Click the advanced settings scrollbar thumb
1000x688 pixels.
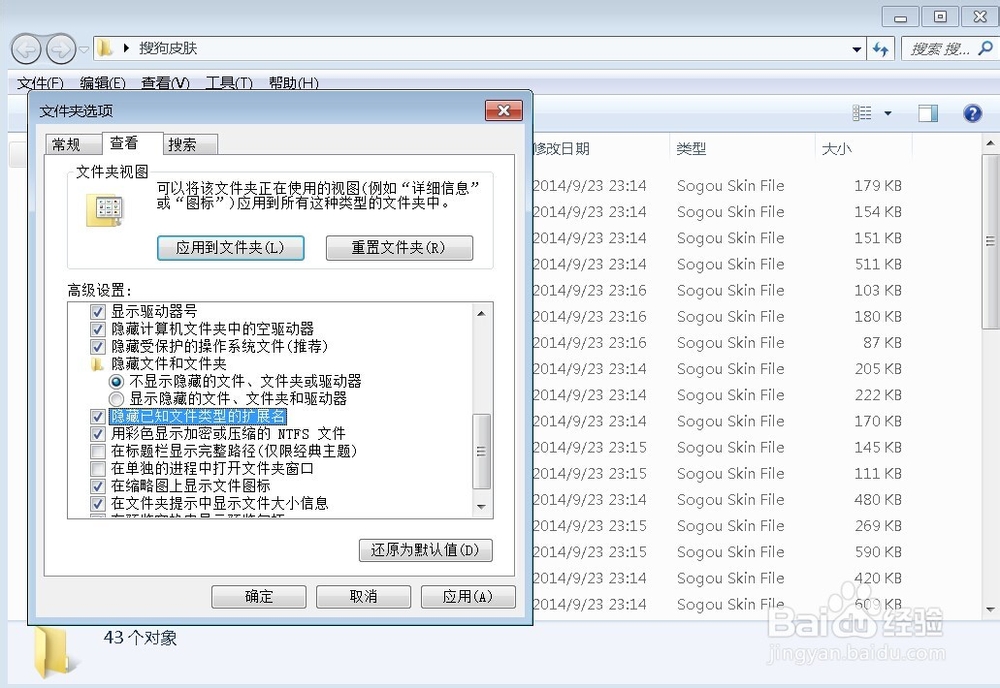click(x=482, y=451)
